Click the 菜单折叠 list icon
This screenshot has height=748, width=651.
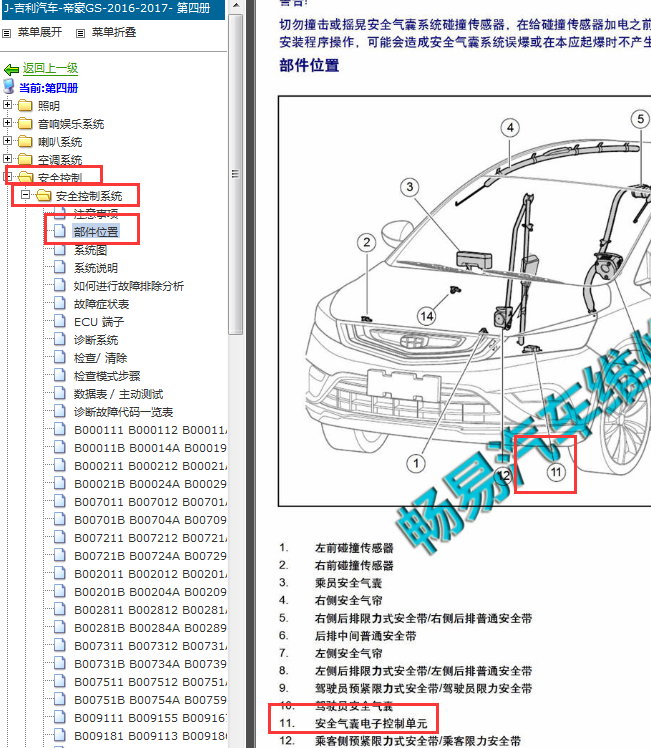[x=81, y=33]
